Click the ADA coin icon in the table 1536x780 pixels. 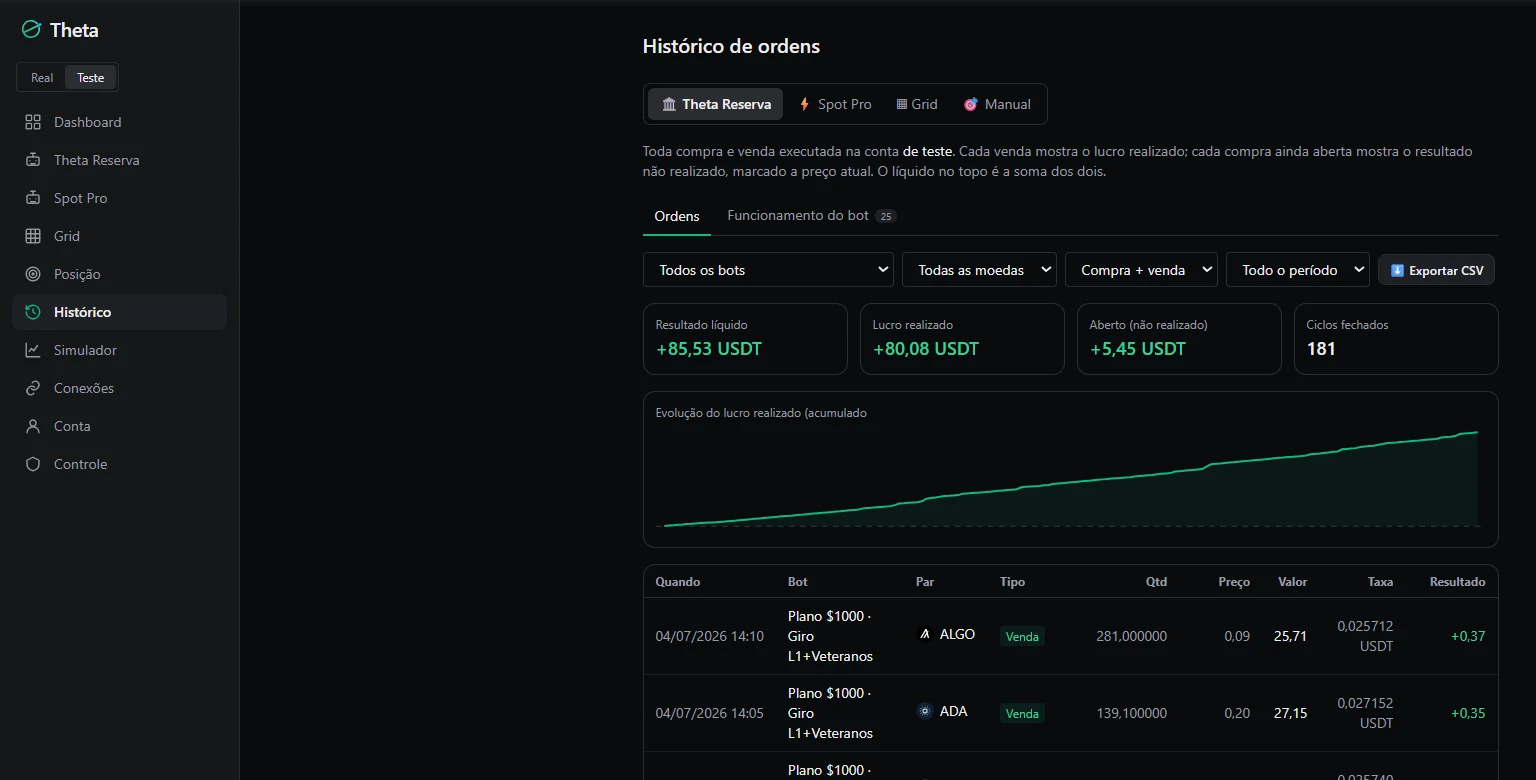pyautogui.click(x=925, y=711)
